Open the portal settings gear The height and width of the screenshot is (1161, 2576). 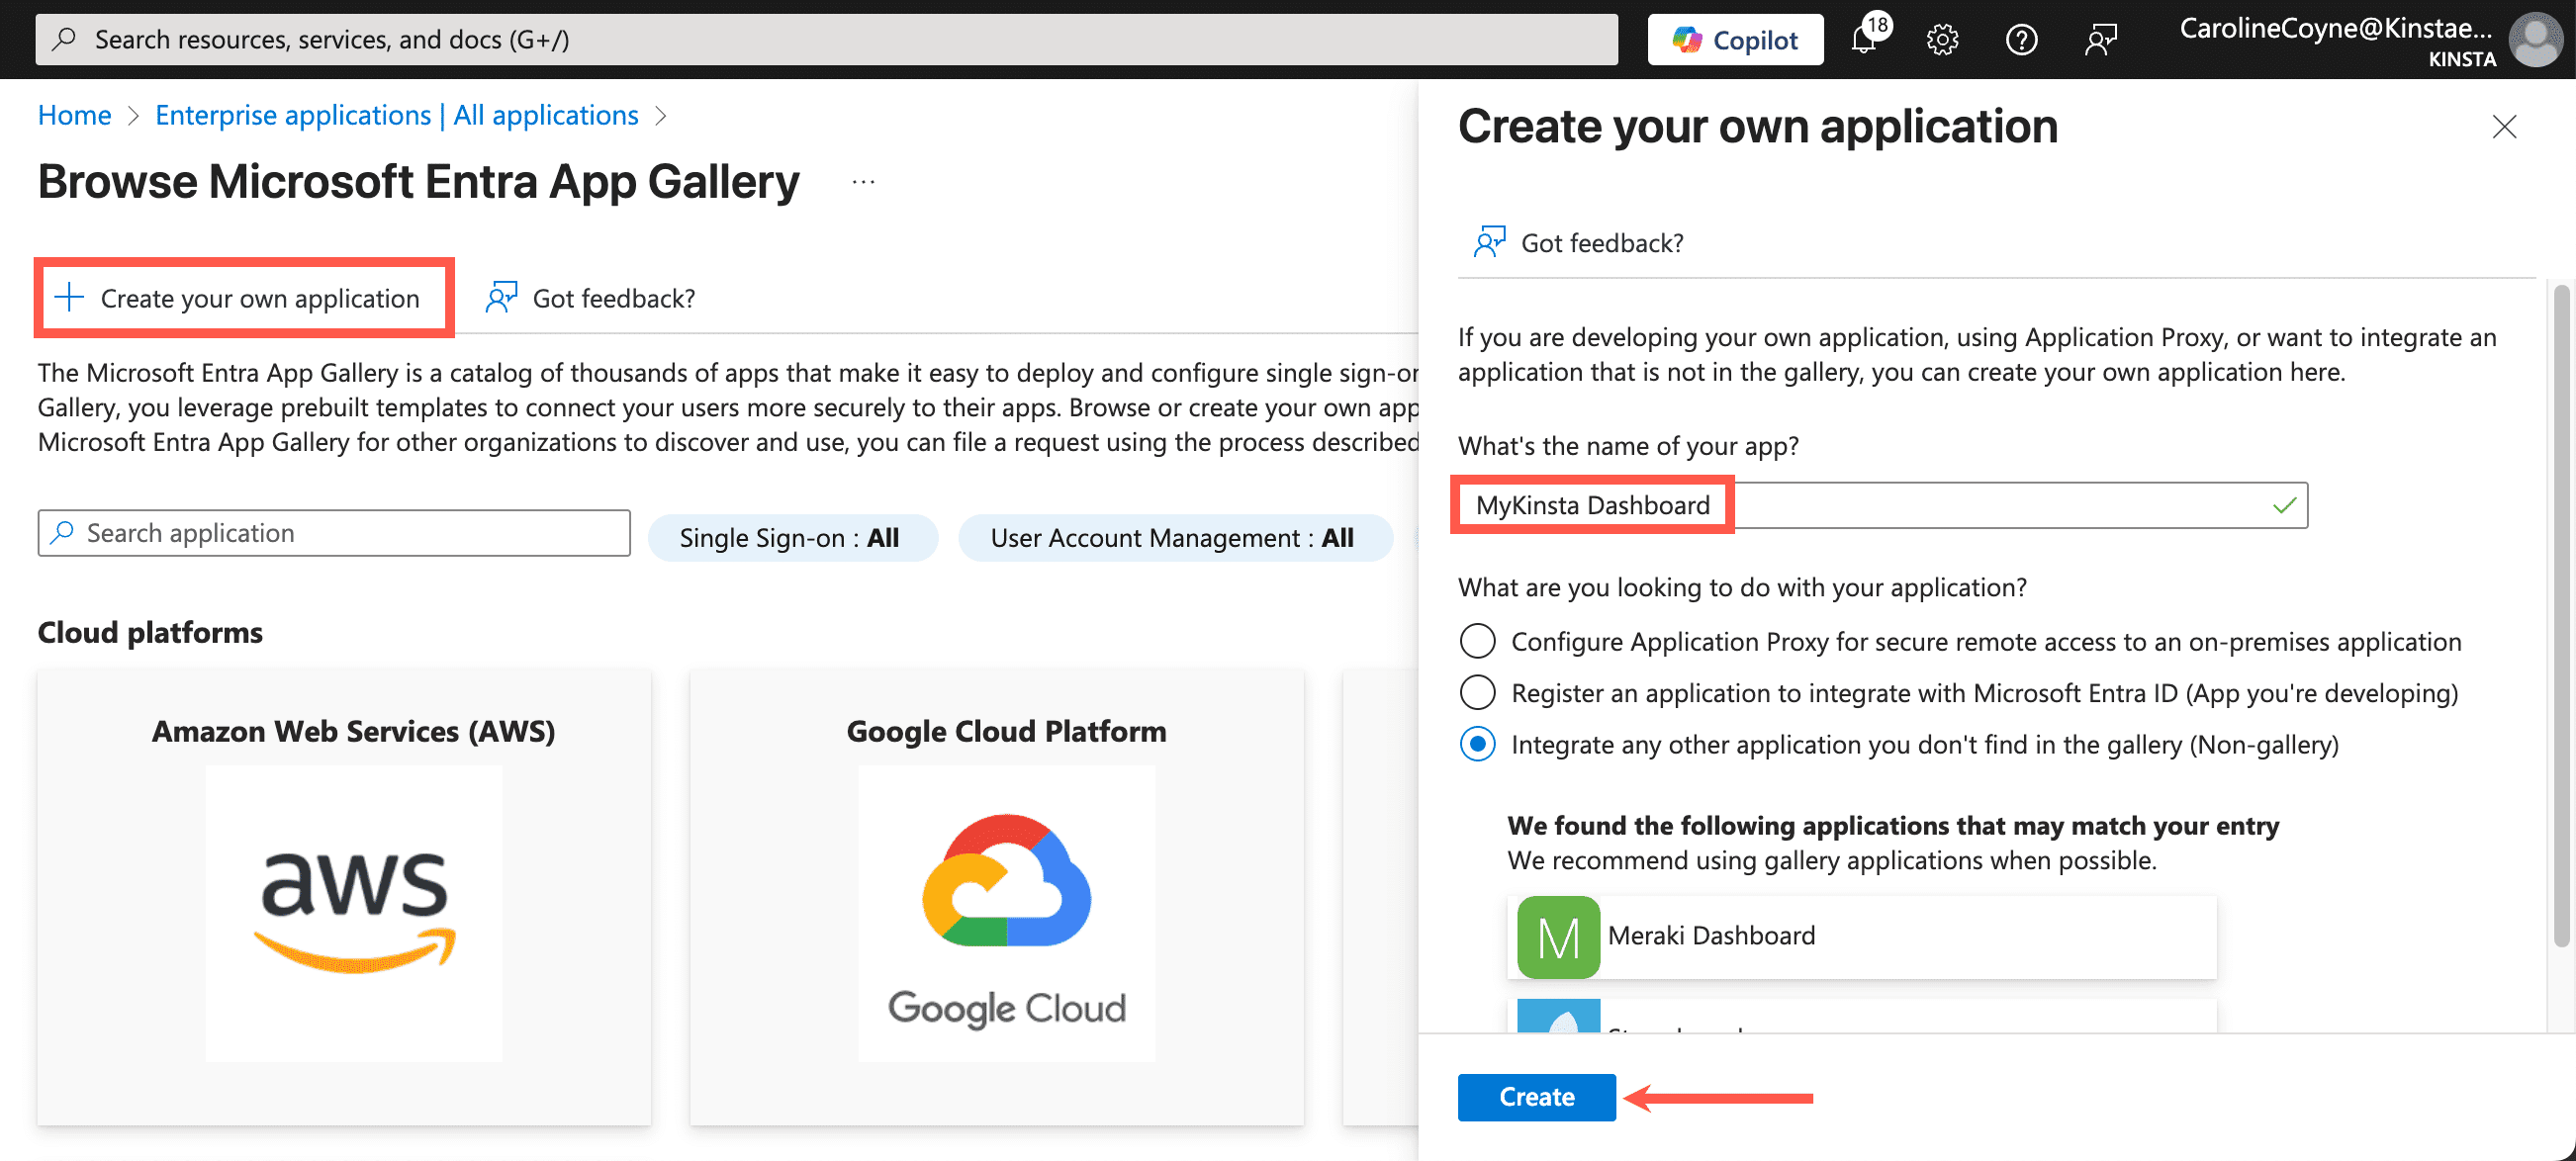pos(1941,39)
